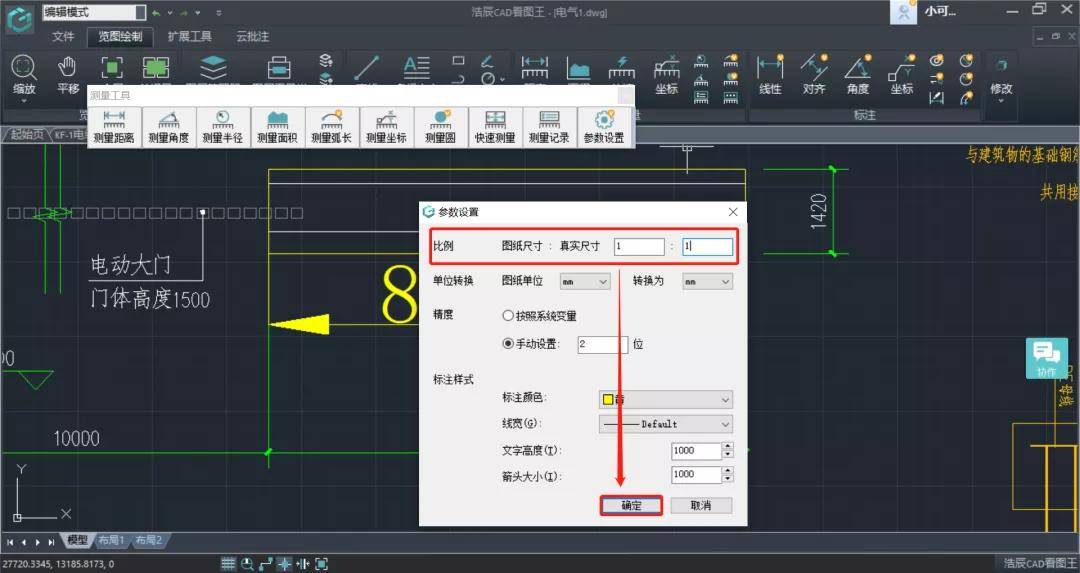Viewport: 1080px width, 573px height.
Task: Select 按照系统变量 precision option
Action: [x=539, y=315]
